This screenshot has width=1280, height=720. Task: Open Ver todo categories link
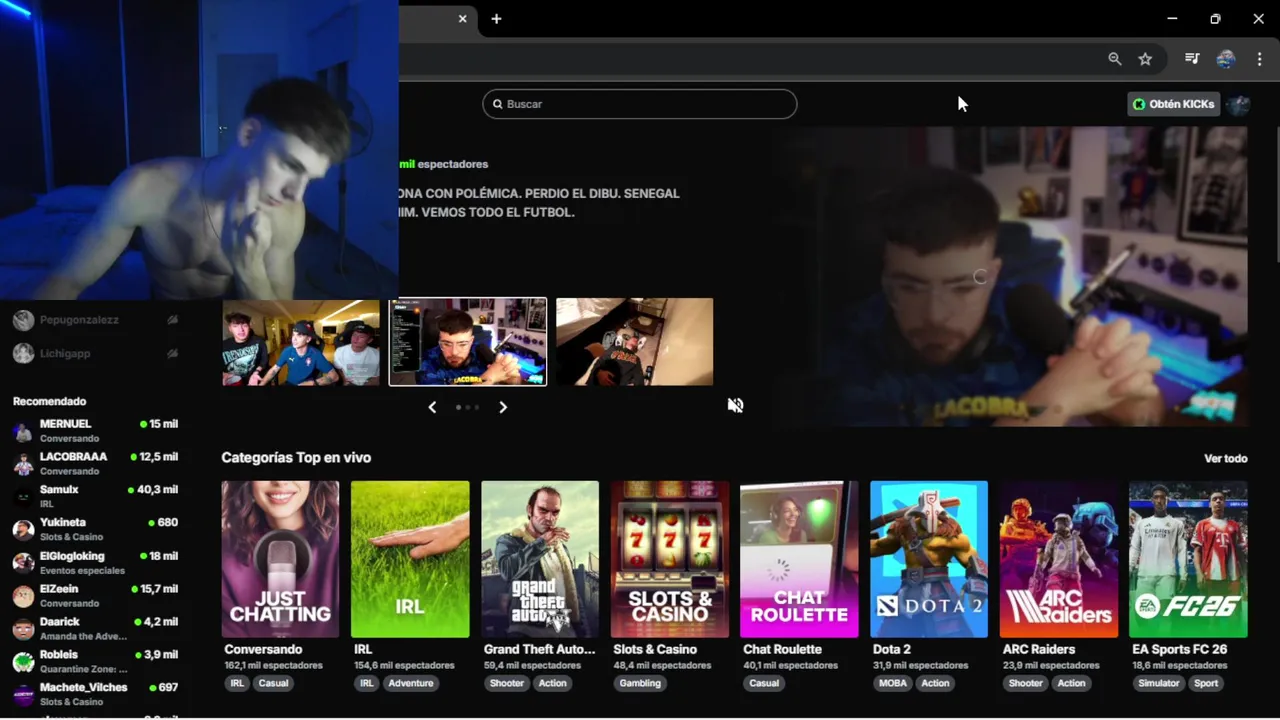tap(1226, 458)
